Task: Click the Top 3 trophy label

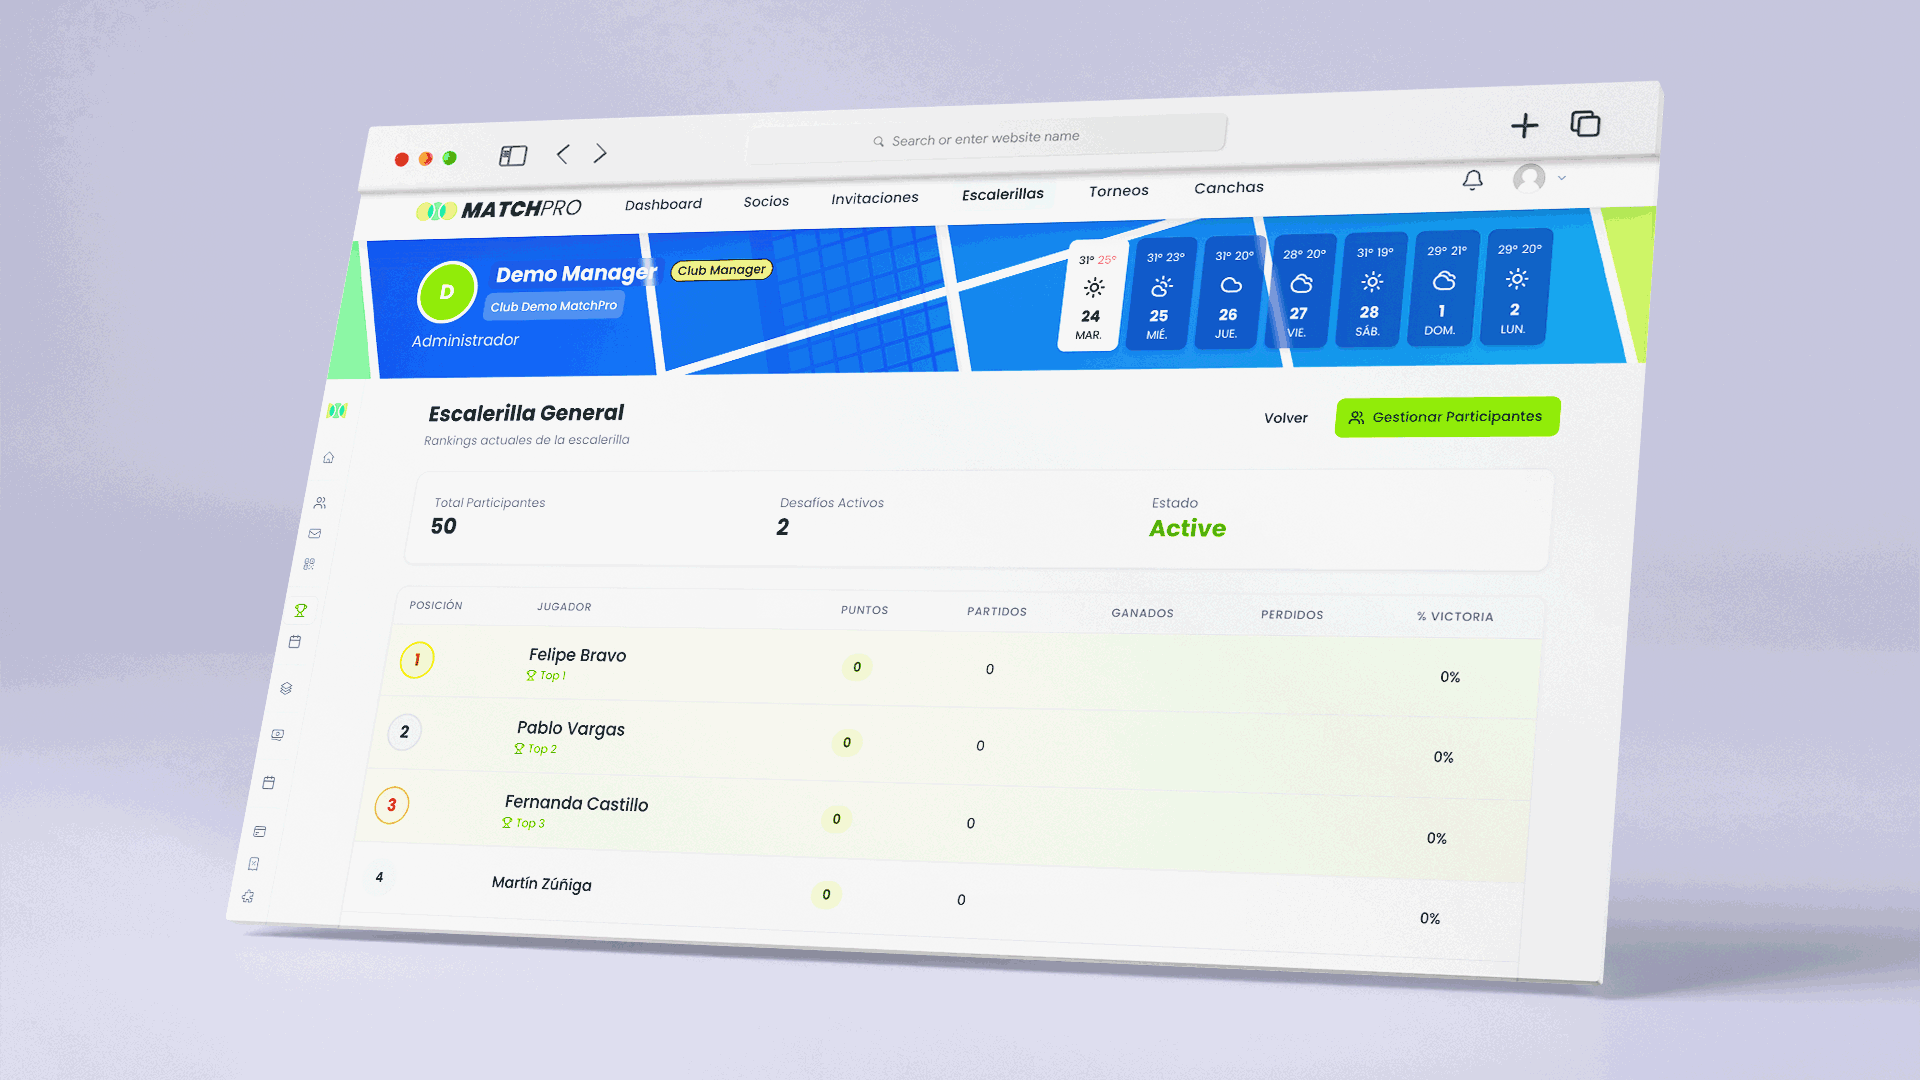Action: point(523,823)
